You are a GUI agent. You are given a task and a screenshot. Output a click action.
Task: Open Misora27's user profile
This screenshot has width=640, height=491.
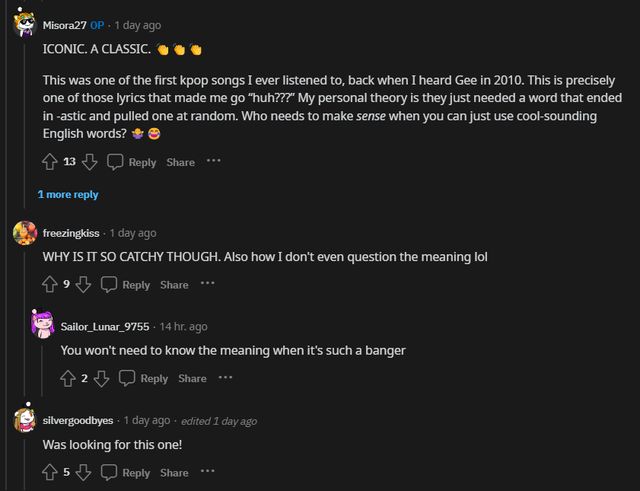click(65, 25)
